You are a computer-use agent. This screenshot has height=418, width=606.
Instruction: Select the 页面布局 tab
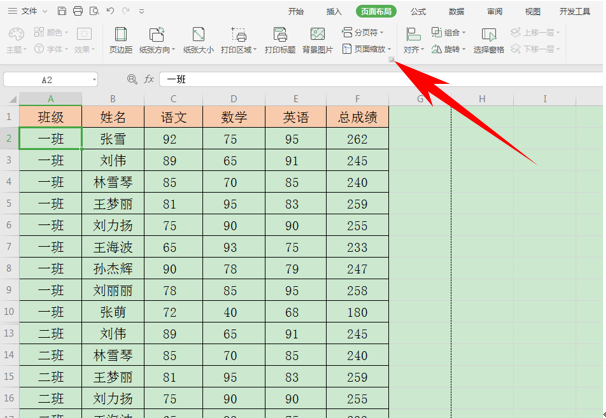[x=376, y=12]
